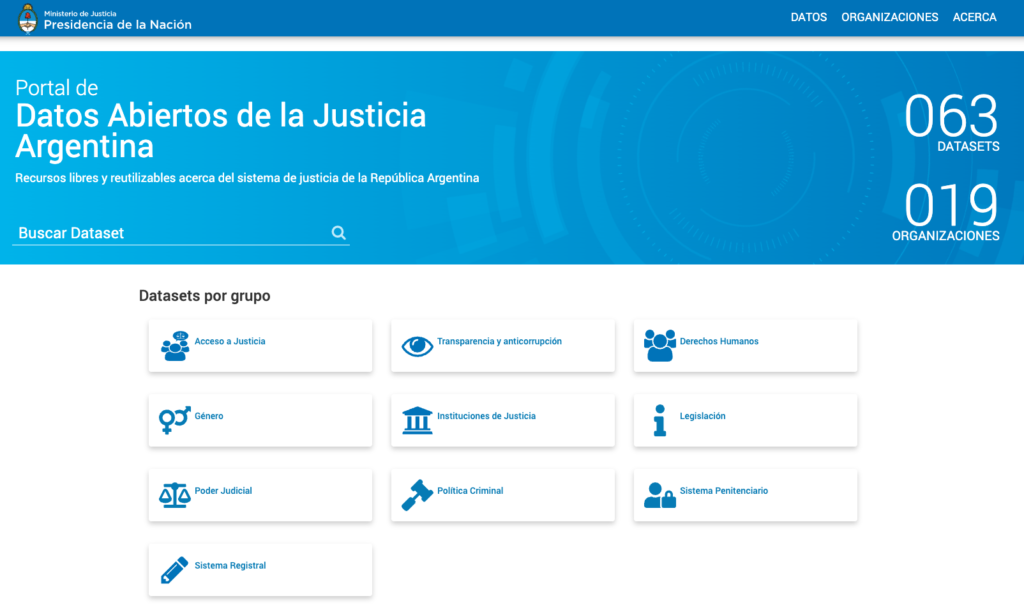
Task: Click the gender symbols icon
Action: [x=175, y=420]
